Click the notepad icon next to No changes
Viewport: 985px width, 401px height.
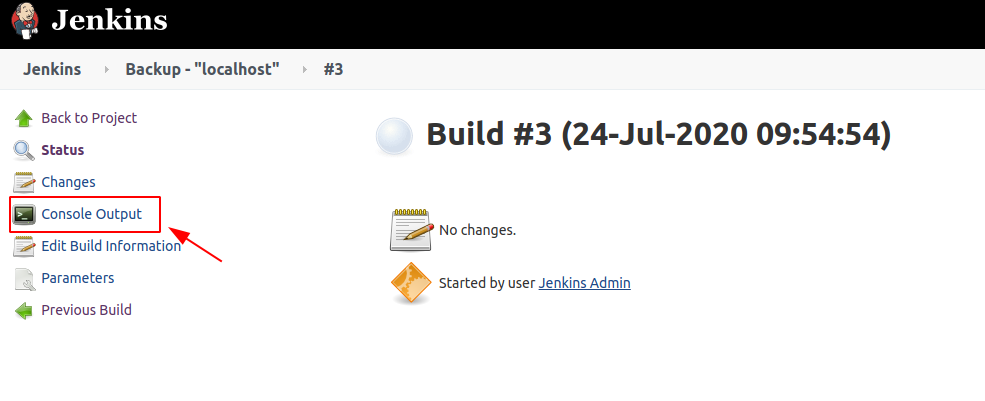click(410, 230)
